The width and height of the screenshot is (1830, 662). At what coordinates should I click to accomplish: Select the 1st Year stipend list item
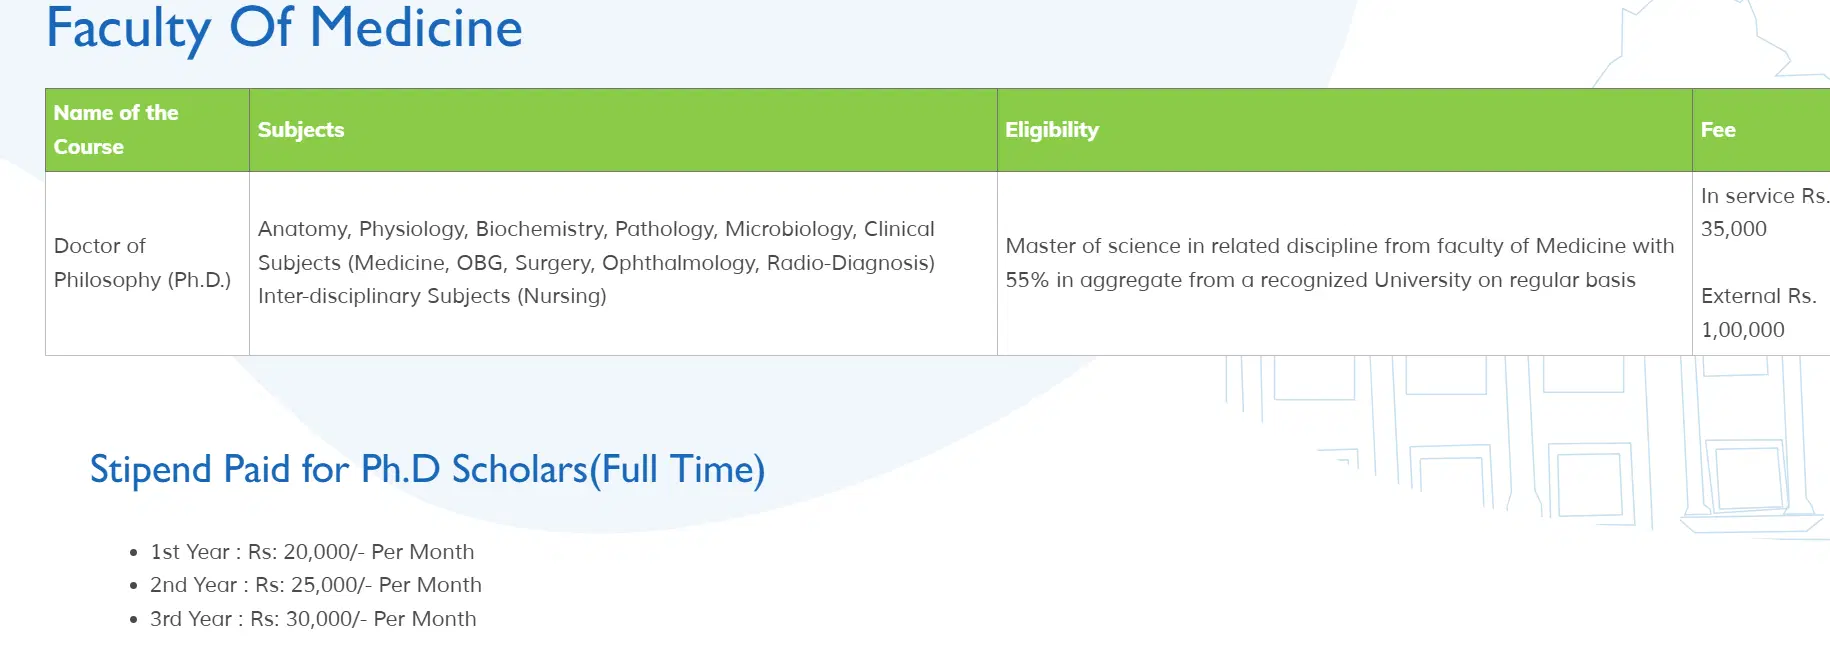[312, 552]
